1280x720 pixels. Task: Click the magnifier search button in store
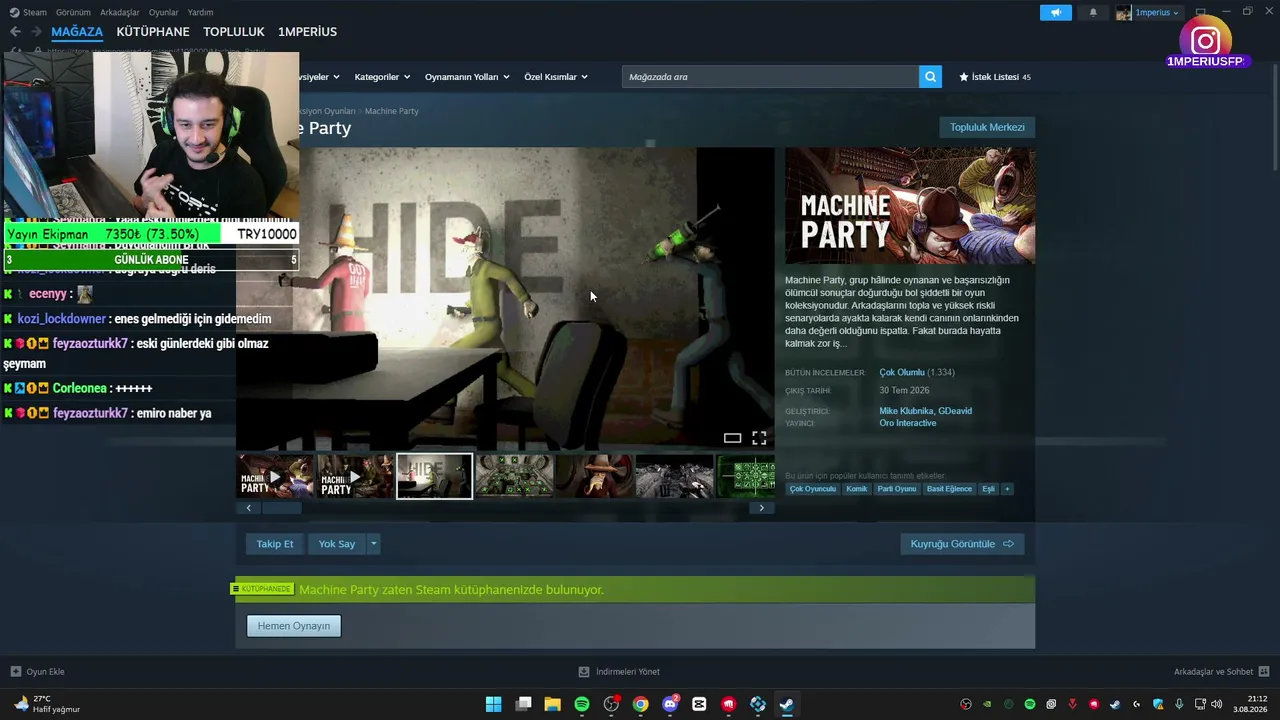(930, 77)
